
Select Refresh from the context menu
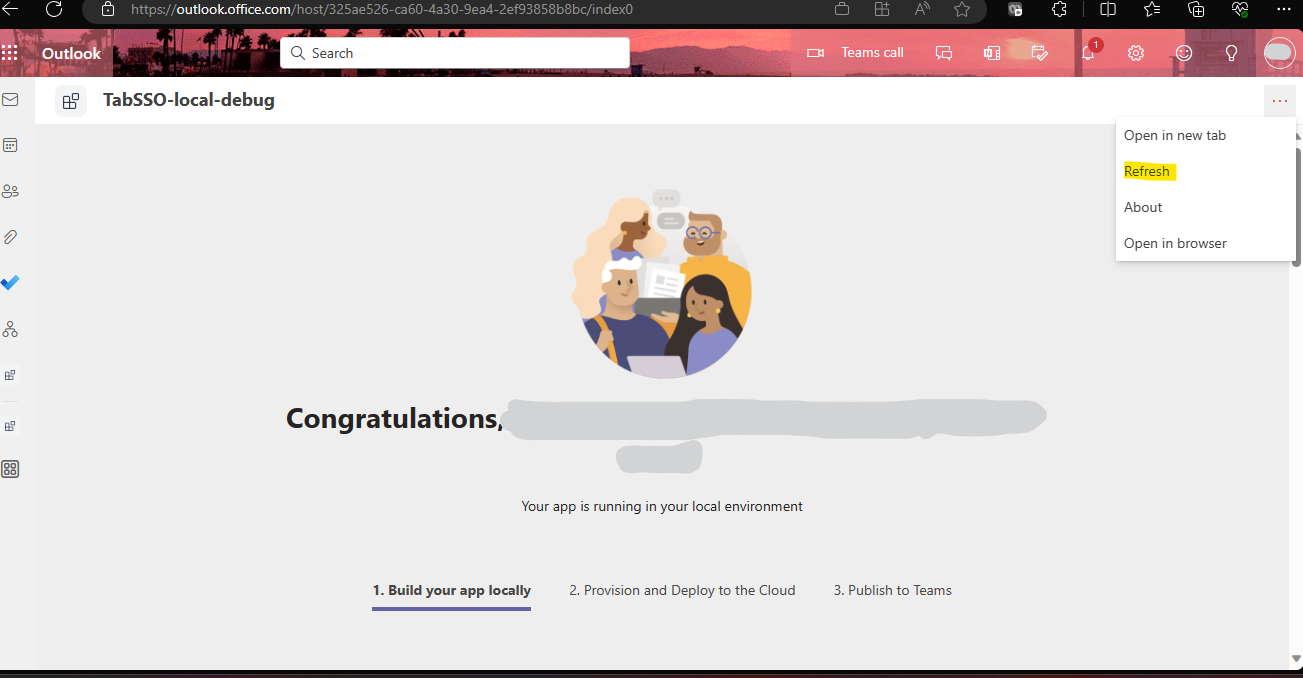1147,170
